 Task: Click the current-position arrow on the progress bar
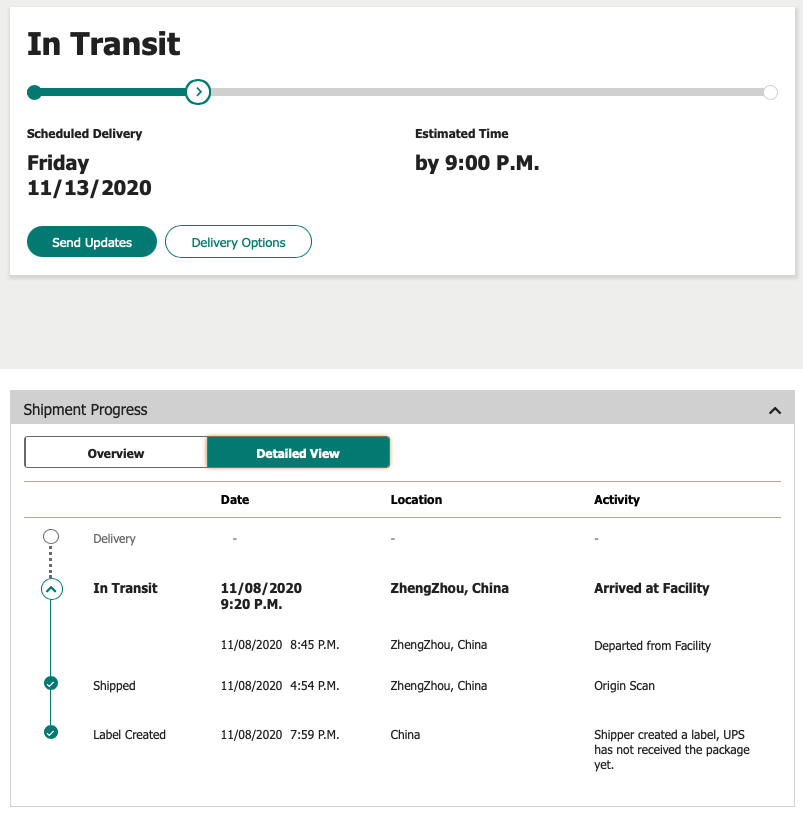click(x=198, y=93)
